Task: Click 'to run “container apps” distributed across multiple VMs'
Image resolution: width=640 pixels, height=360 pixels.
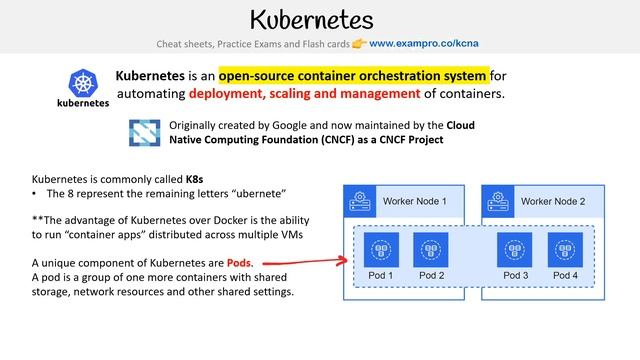Action: 167,235
